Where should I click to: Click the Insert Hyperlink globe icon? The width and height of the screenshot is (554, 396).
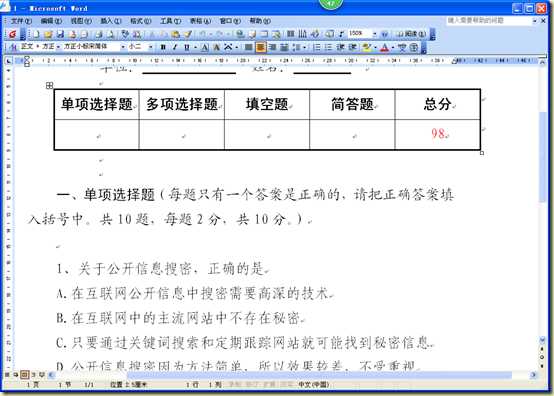click(x=240, y=34)
